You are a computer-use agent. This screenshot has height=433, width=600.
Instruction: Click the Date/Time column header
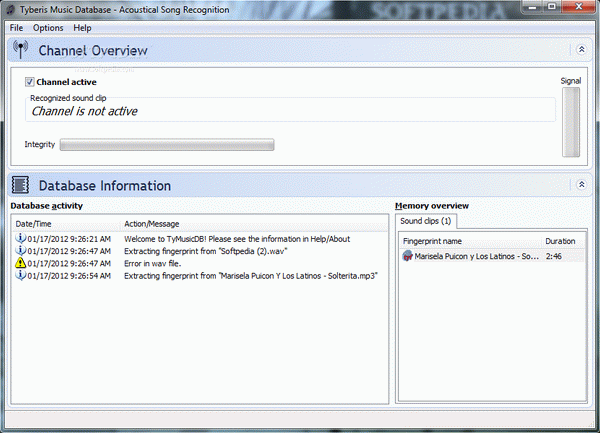(x=66, y=224)
